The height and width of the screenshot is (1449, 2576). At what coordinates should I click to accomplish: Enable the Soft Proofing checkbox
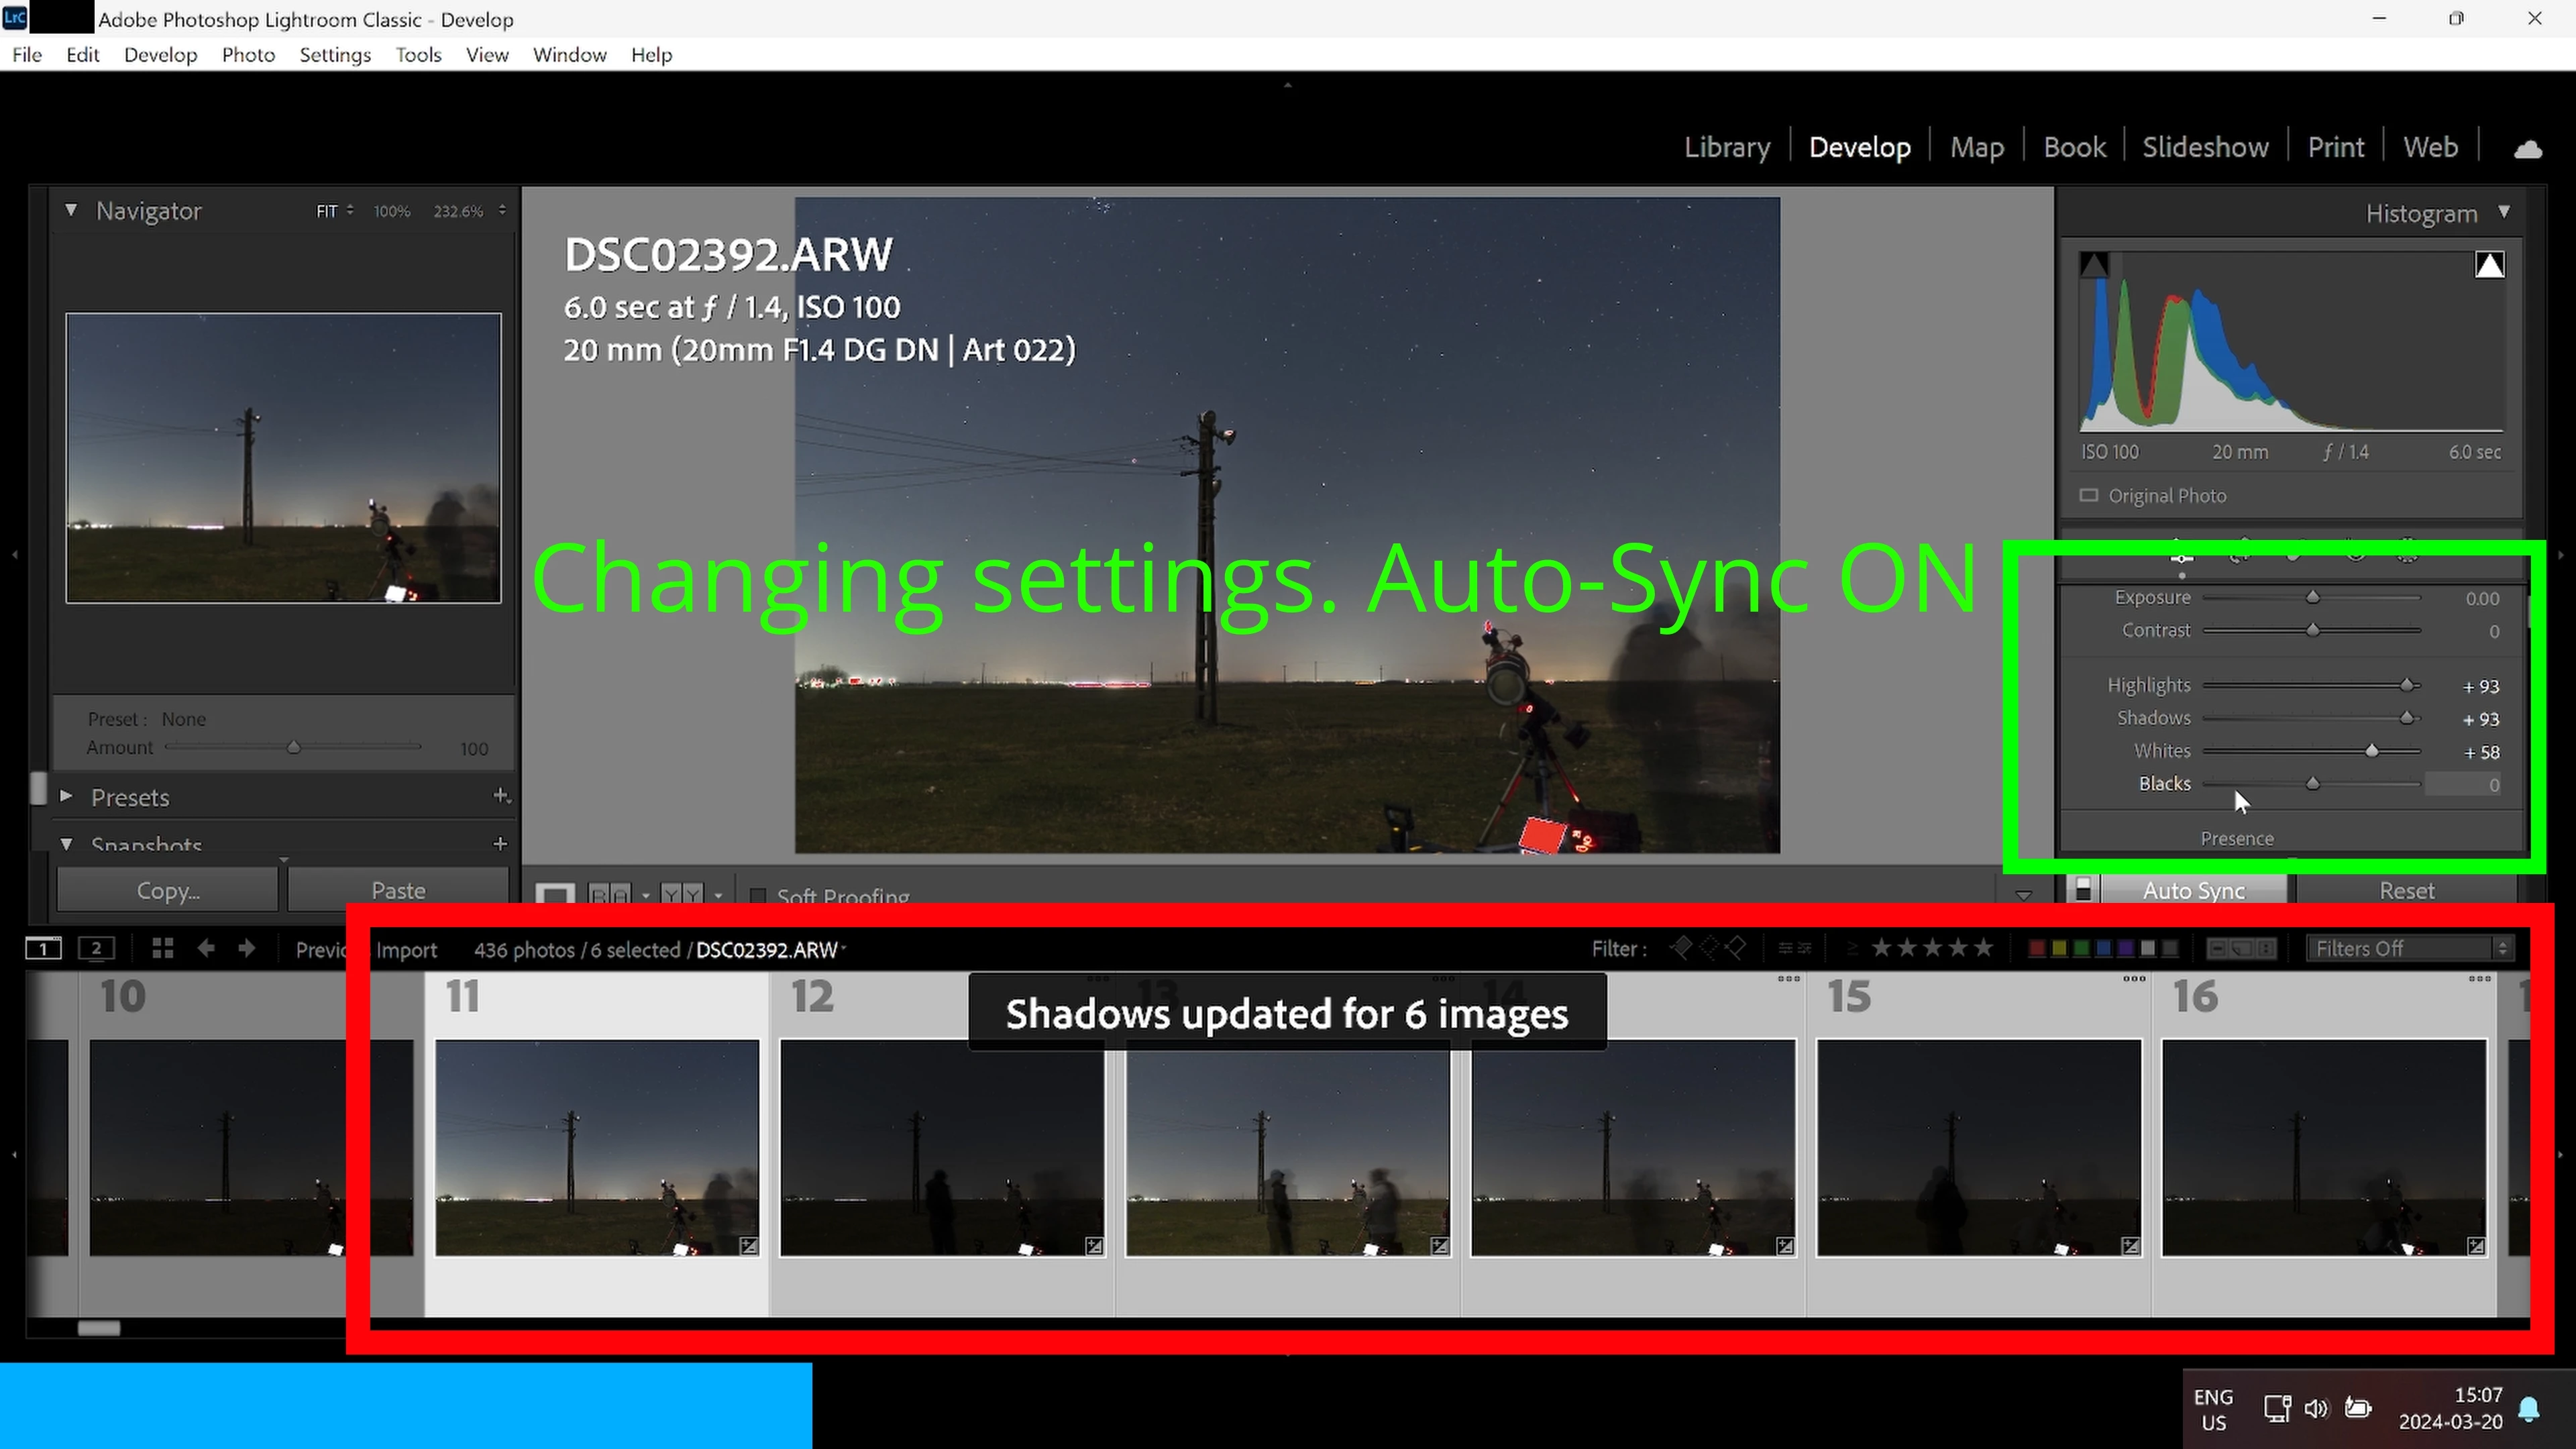pos(758,895)
